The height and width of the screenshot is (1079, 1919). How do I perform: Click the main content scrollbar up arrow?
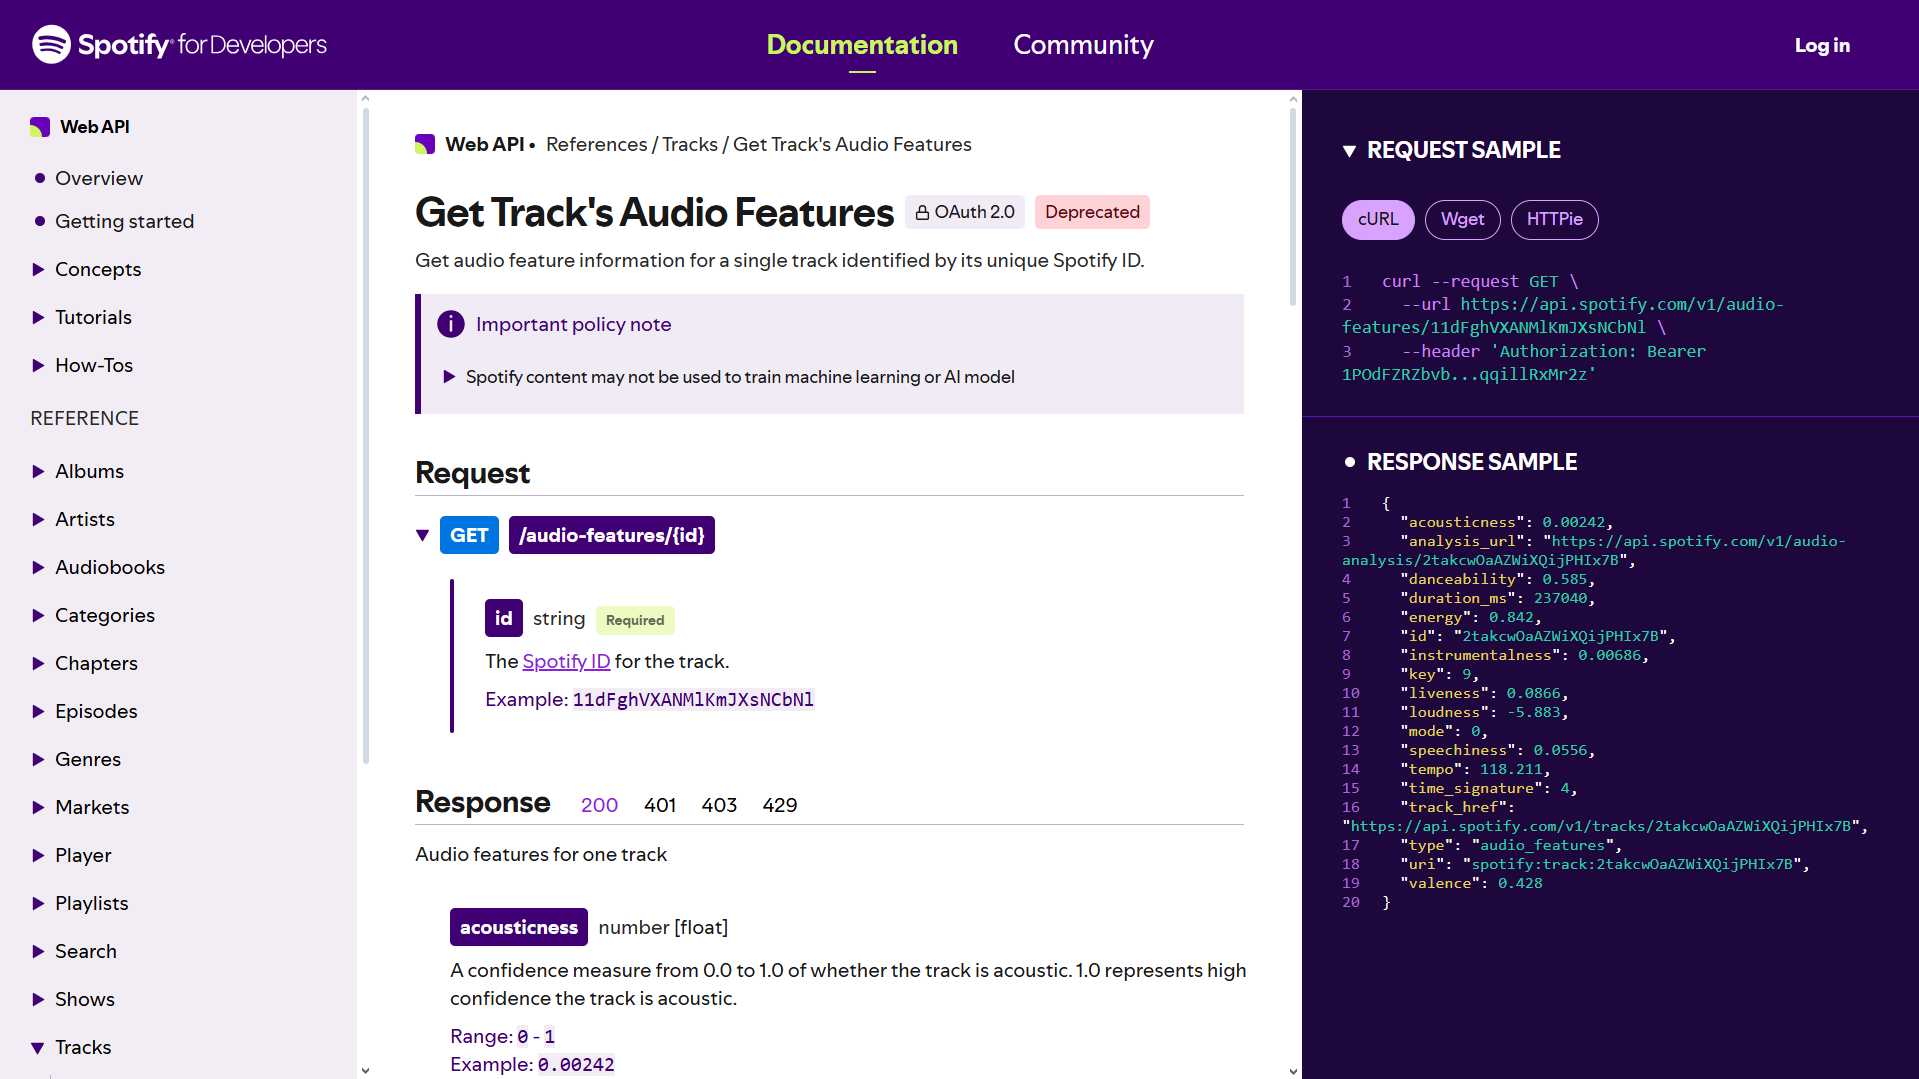pos(1293,99)
